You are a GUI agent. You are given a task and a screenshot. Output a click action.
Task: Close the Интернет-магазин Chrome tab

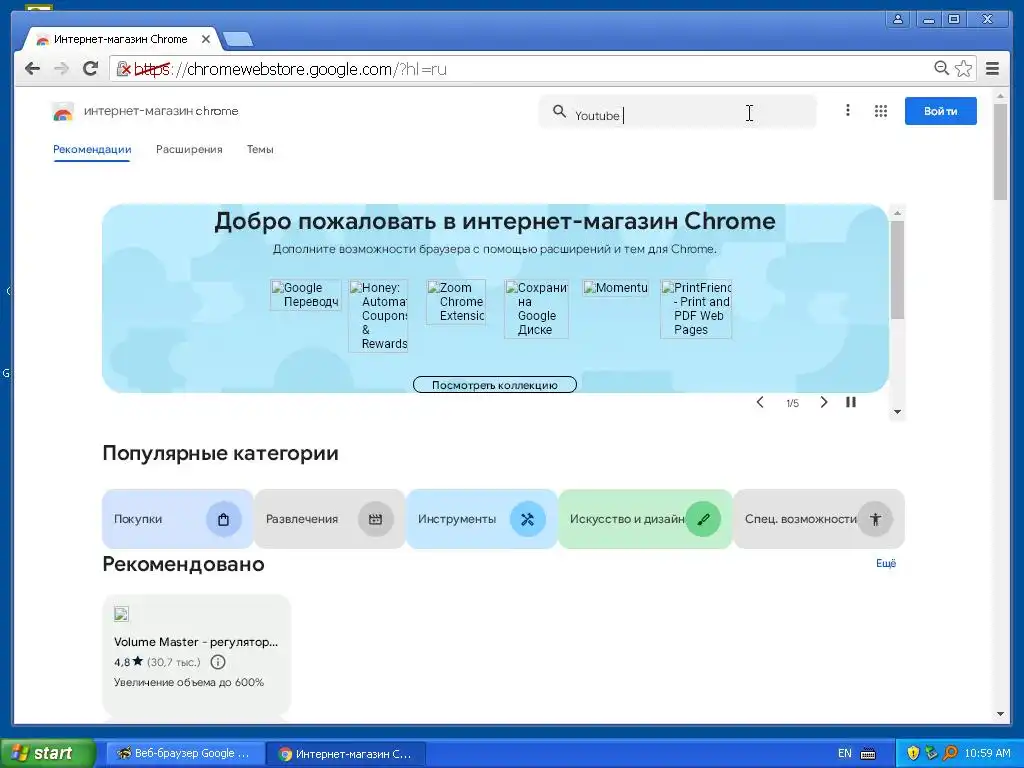[x=206, y=39]
